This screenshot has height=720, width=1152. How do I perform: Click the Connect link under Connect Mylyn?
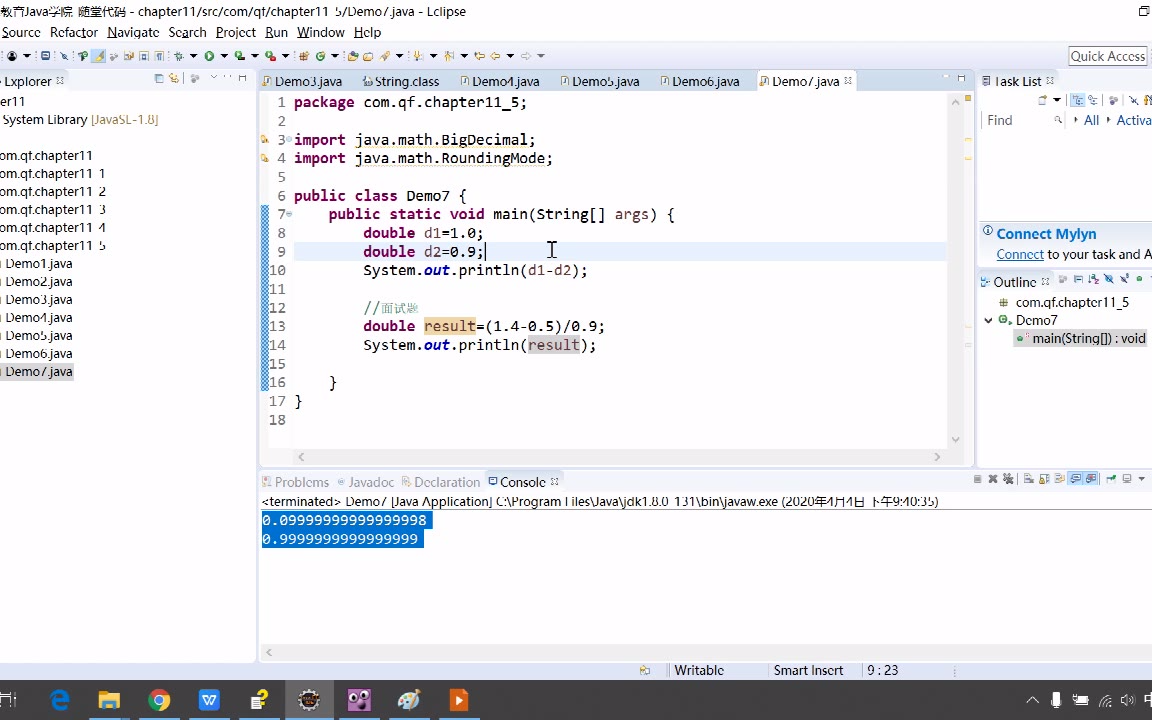[x=1020, y=254]
